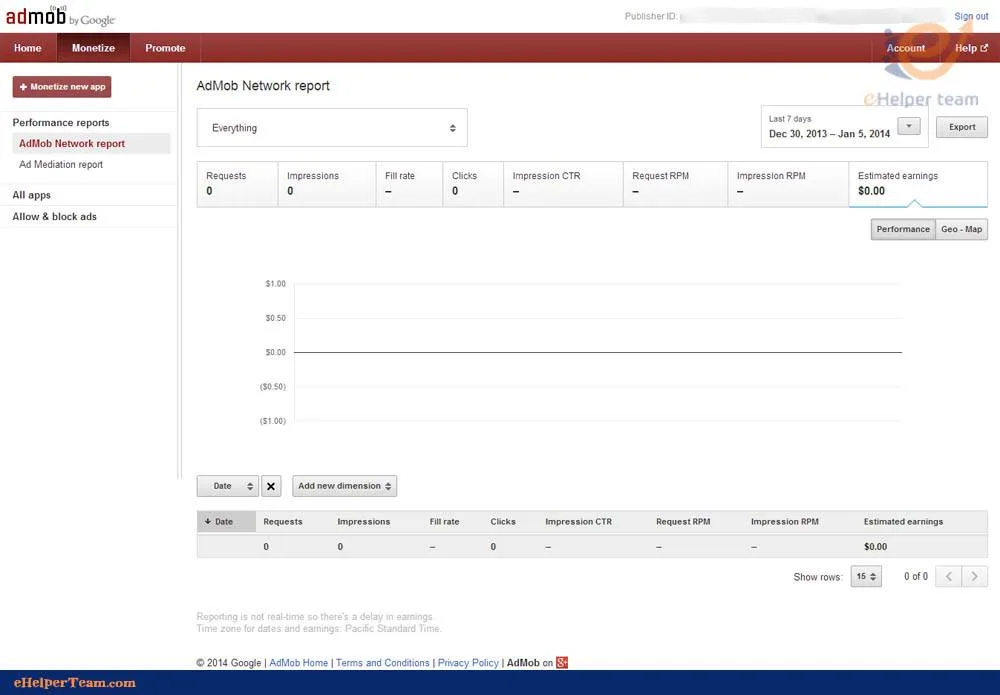
Task: Open Add new dimension dropdown
Action: [x=344, y=486]
